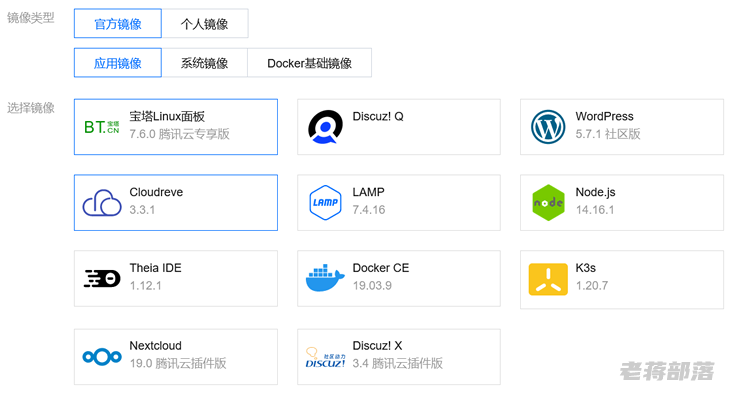The image size is (732, 393).
Task: Select the 系统镜像 tab
Action: coord(204,63)
